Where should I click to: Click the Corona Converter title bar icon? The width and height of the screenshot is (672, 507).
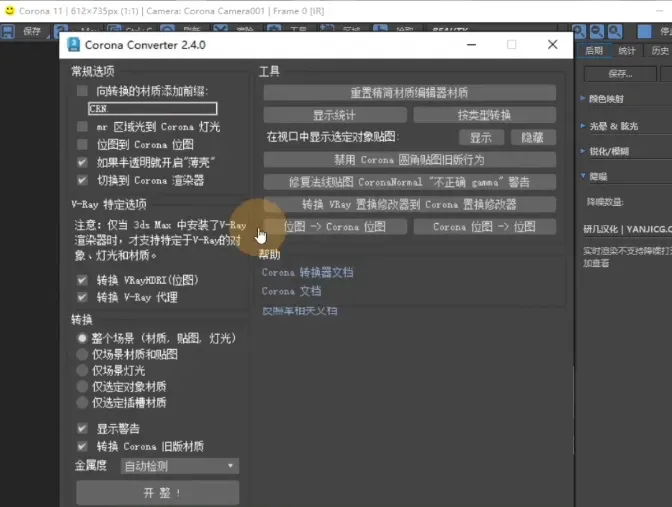pos(74,45)
